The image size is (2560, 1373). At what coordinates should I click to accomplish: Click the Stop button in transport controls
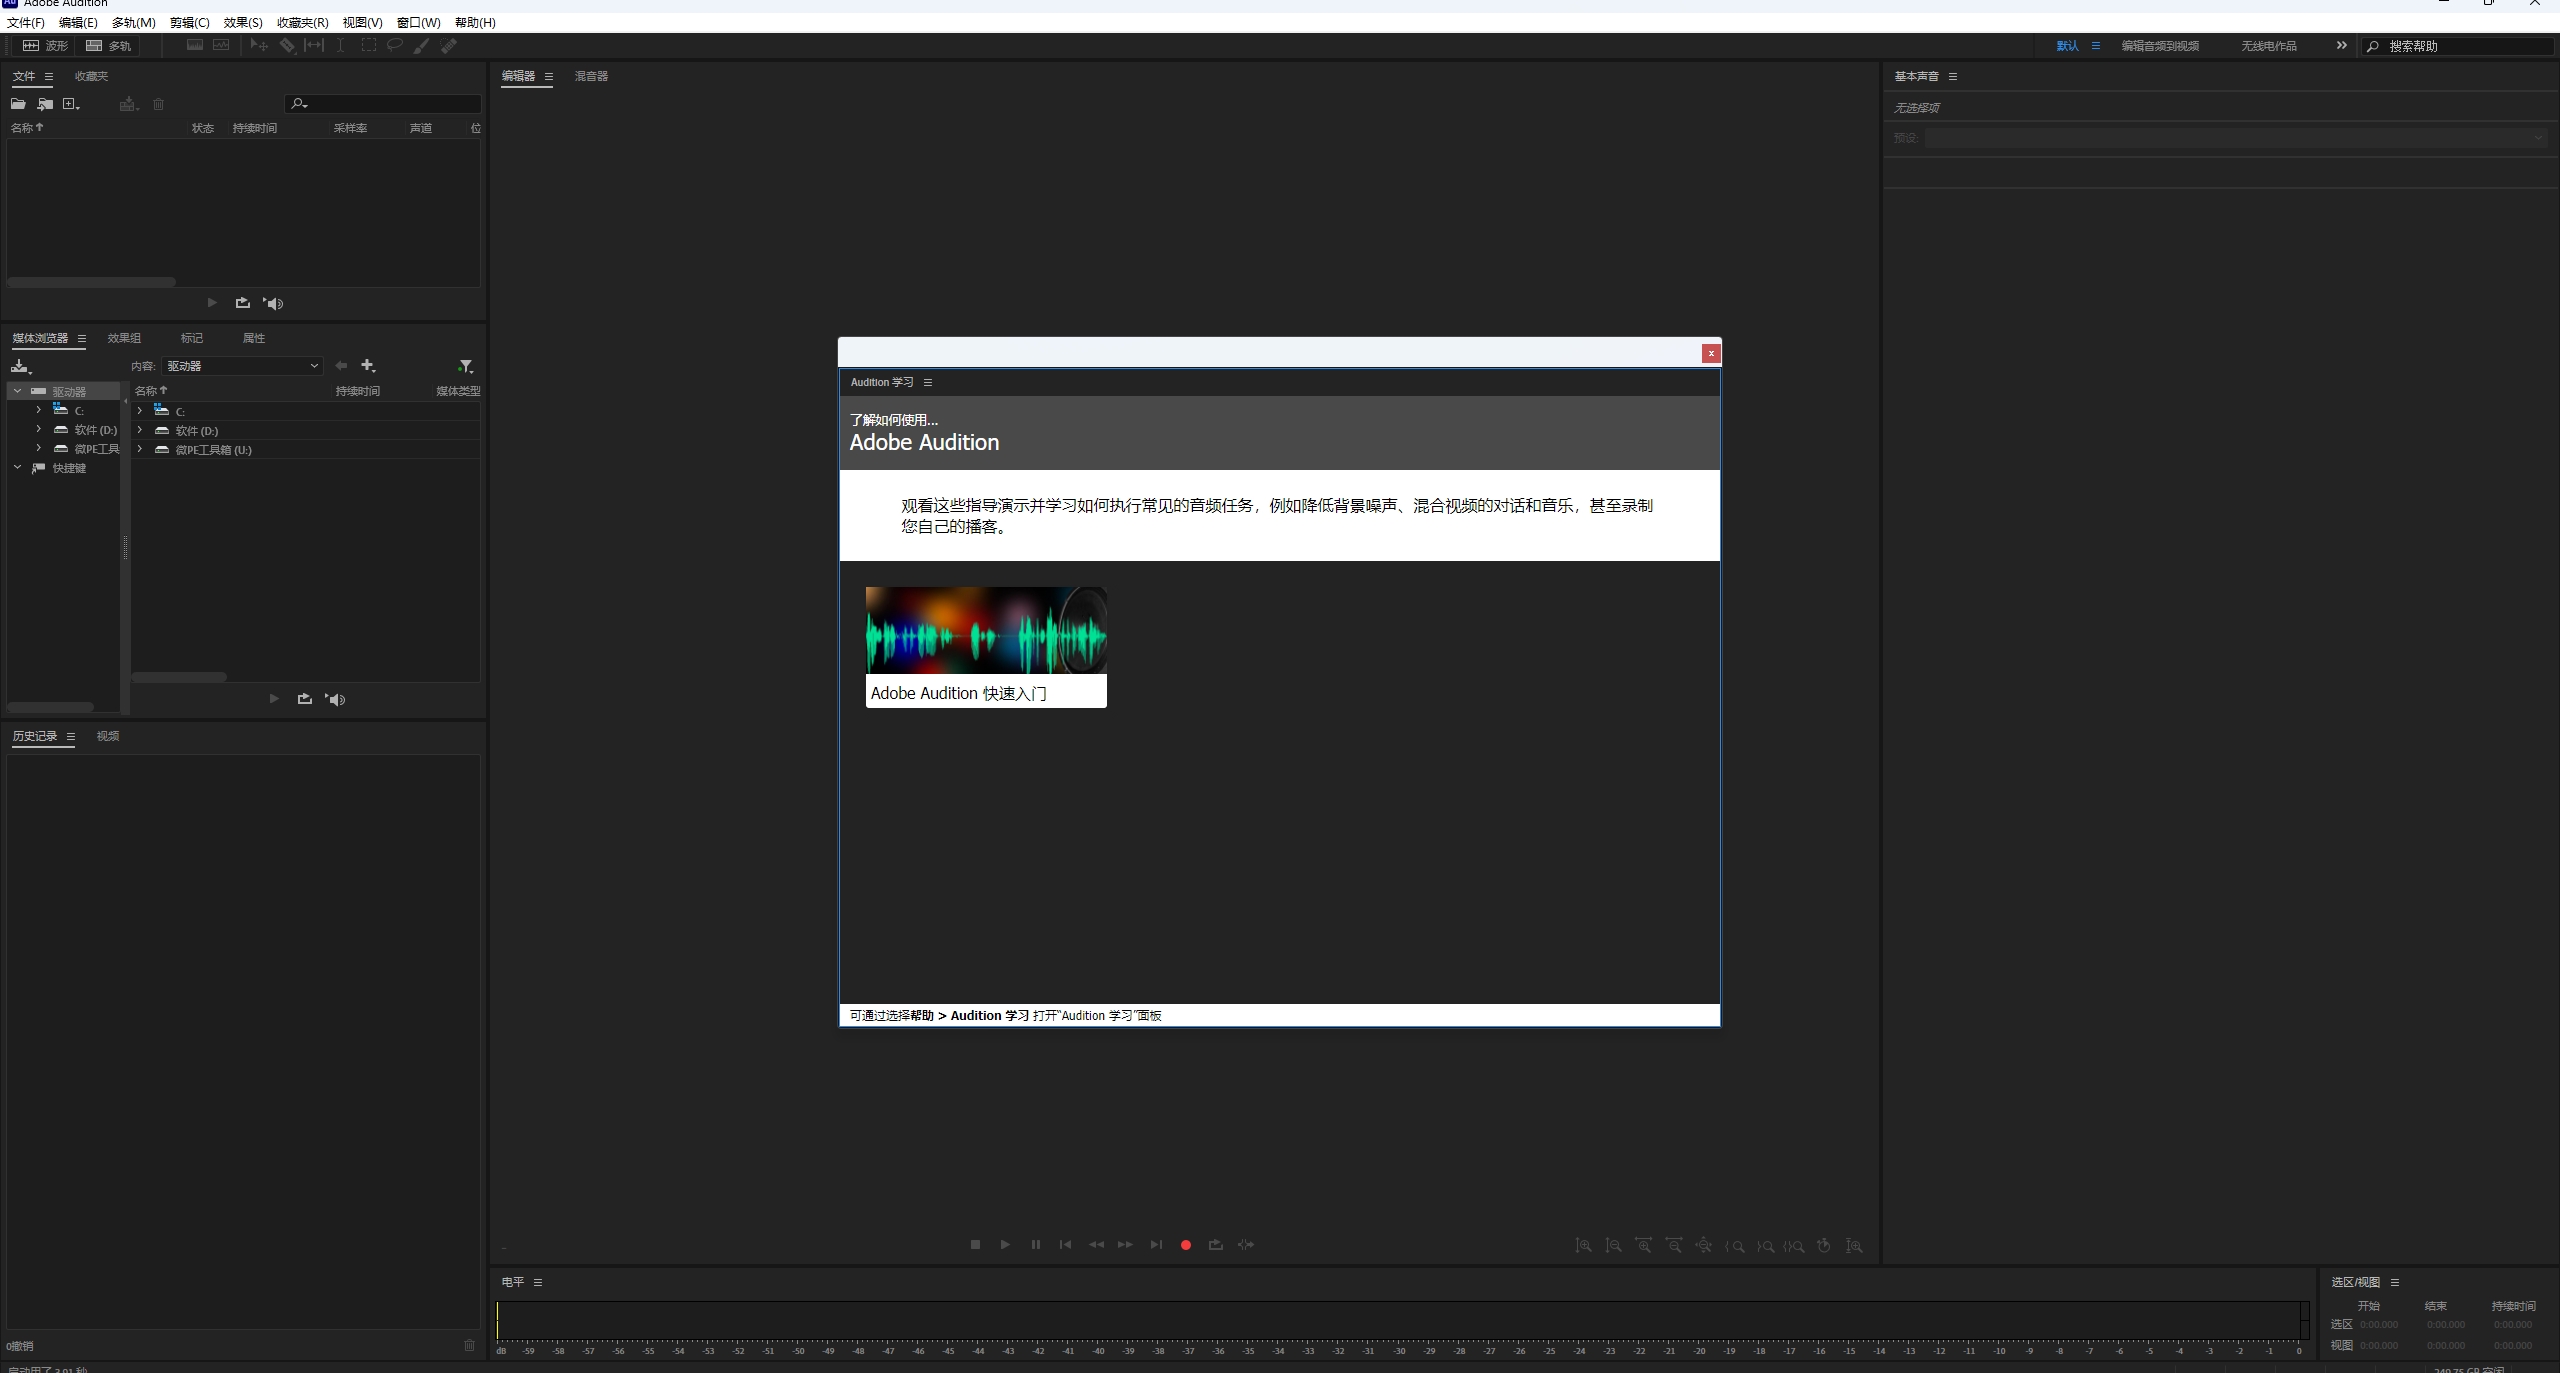point(975,1245)
